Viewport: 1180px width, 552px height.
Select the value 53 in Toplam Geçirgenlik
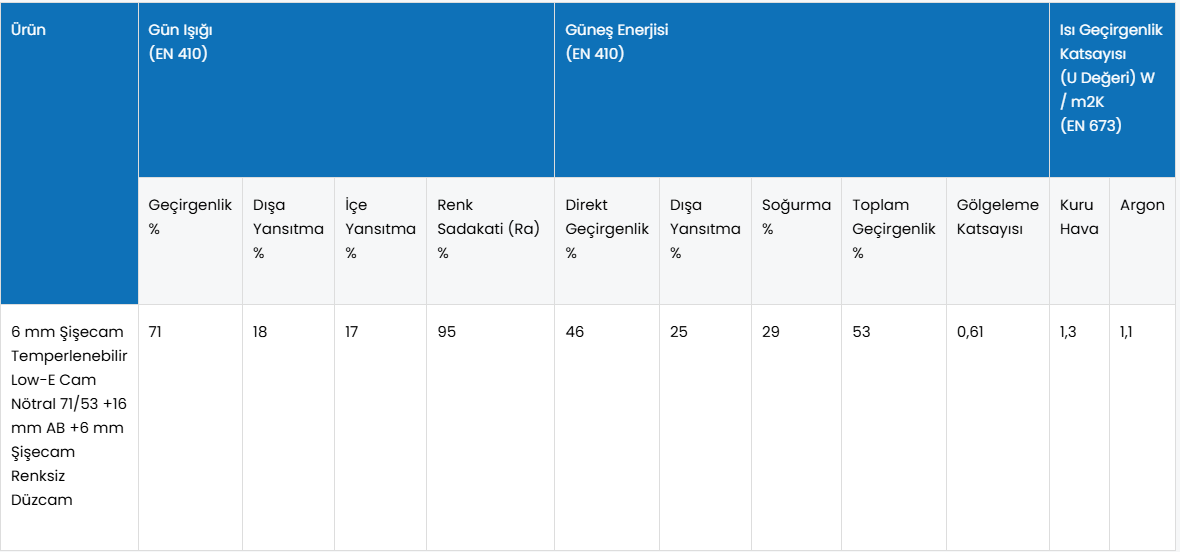point(861,332)
